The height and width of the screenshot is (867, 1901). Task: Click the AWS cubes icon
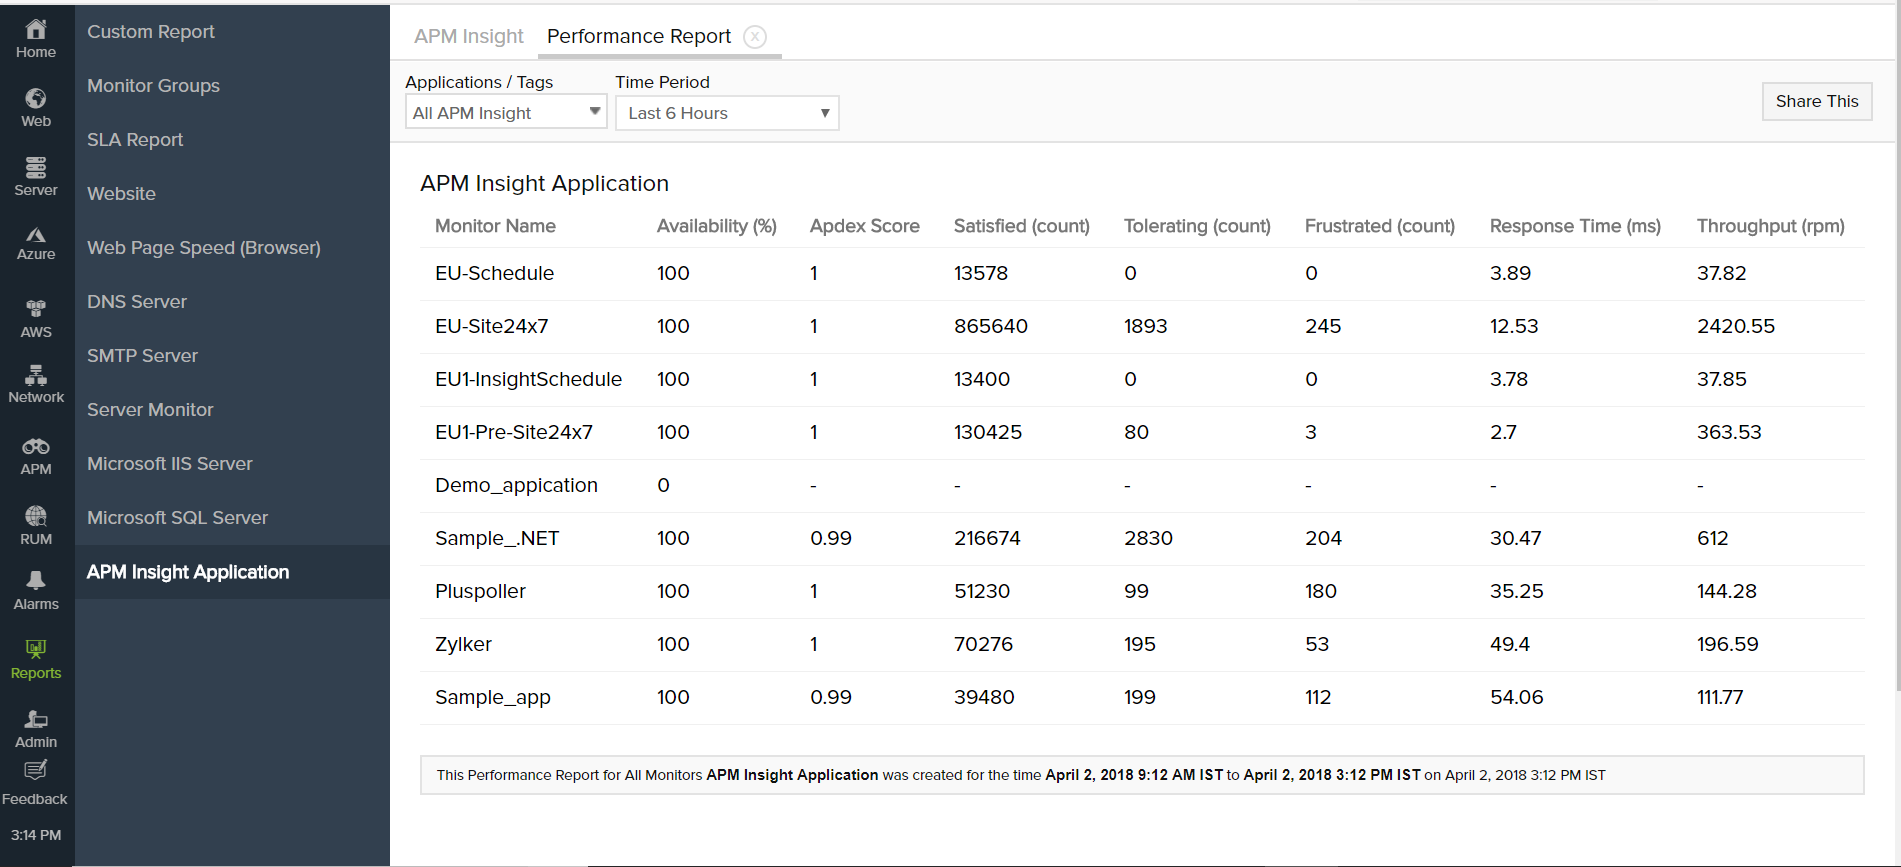pyautogui.click(x=36, y=309)
